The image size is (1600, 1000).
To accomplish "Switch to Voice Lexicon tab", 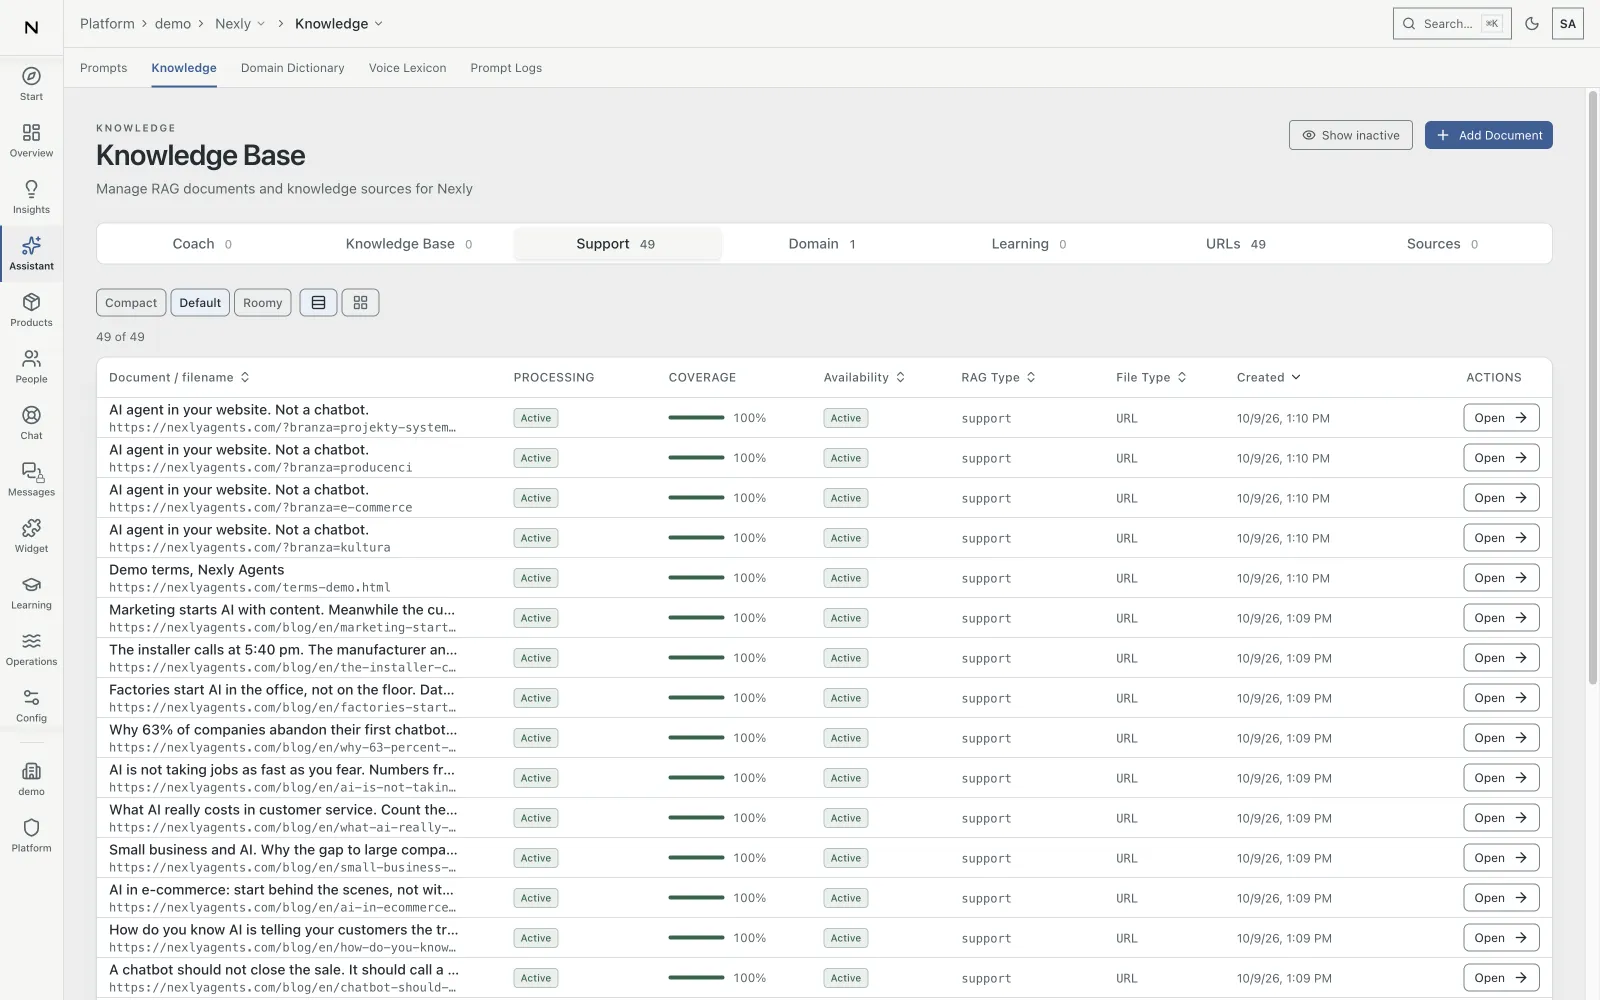I will 407,68.
